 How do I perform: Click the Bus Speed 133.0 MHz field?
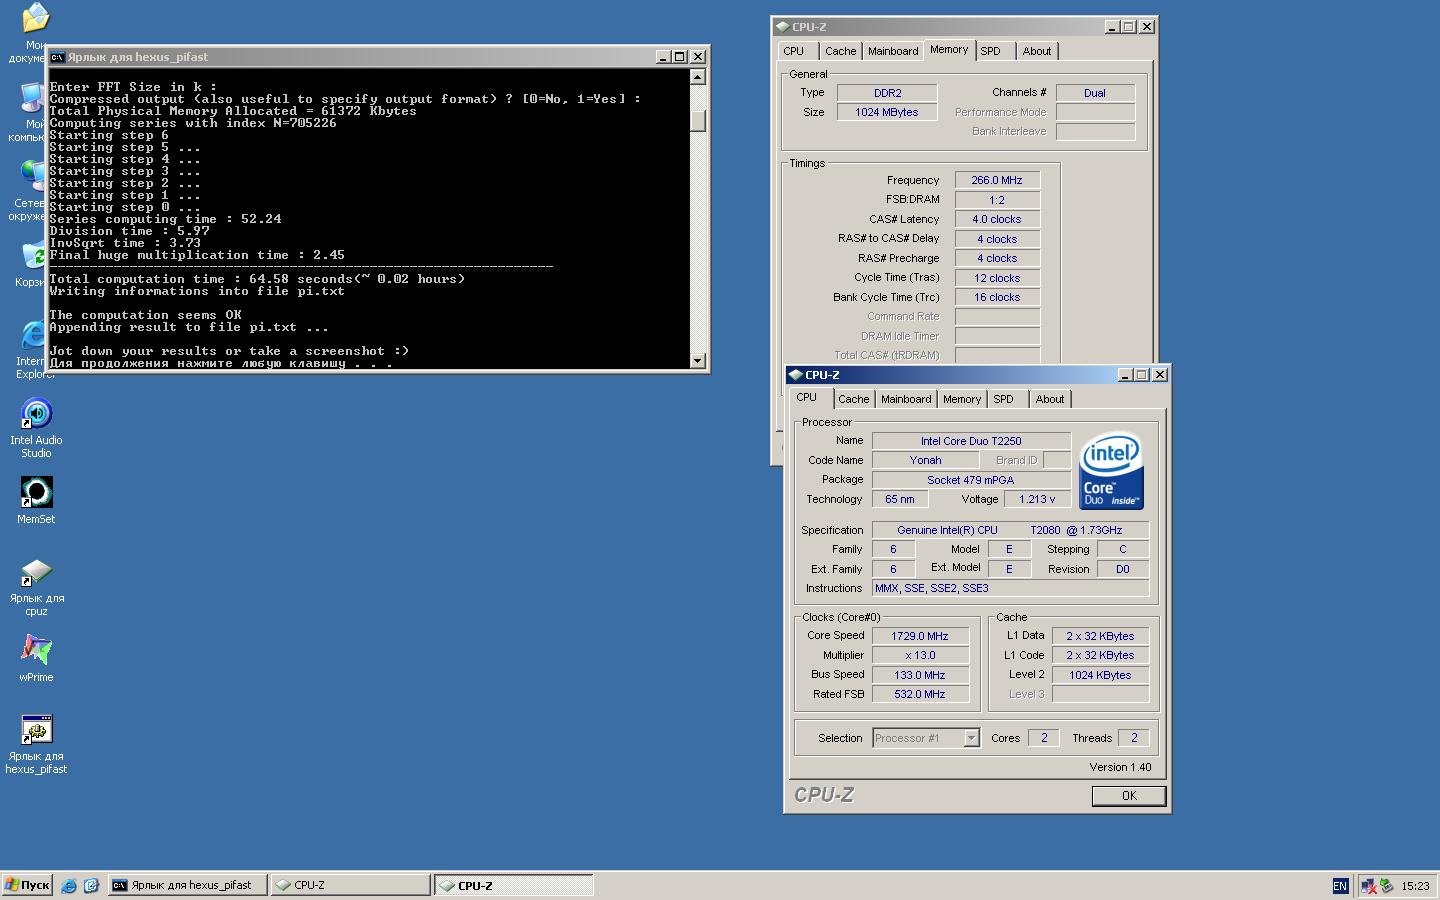tap(920, 675)
